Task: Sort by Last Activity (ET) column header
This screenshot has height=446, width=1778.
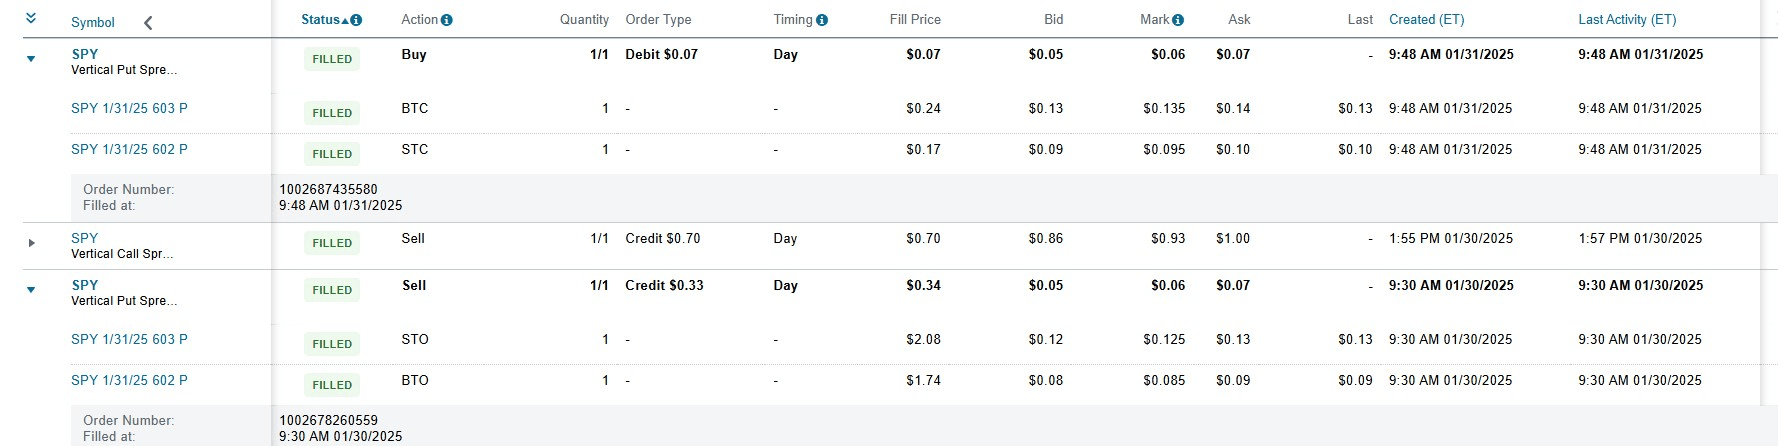Action: coord(1627,20)
